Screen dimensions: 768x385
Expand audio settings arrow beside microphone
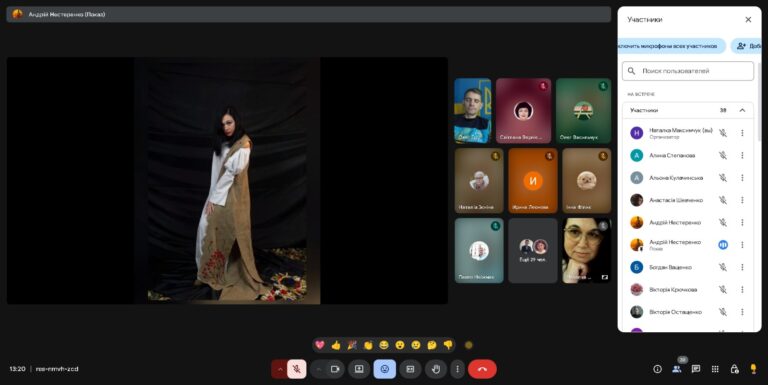[x=280, y=369]
